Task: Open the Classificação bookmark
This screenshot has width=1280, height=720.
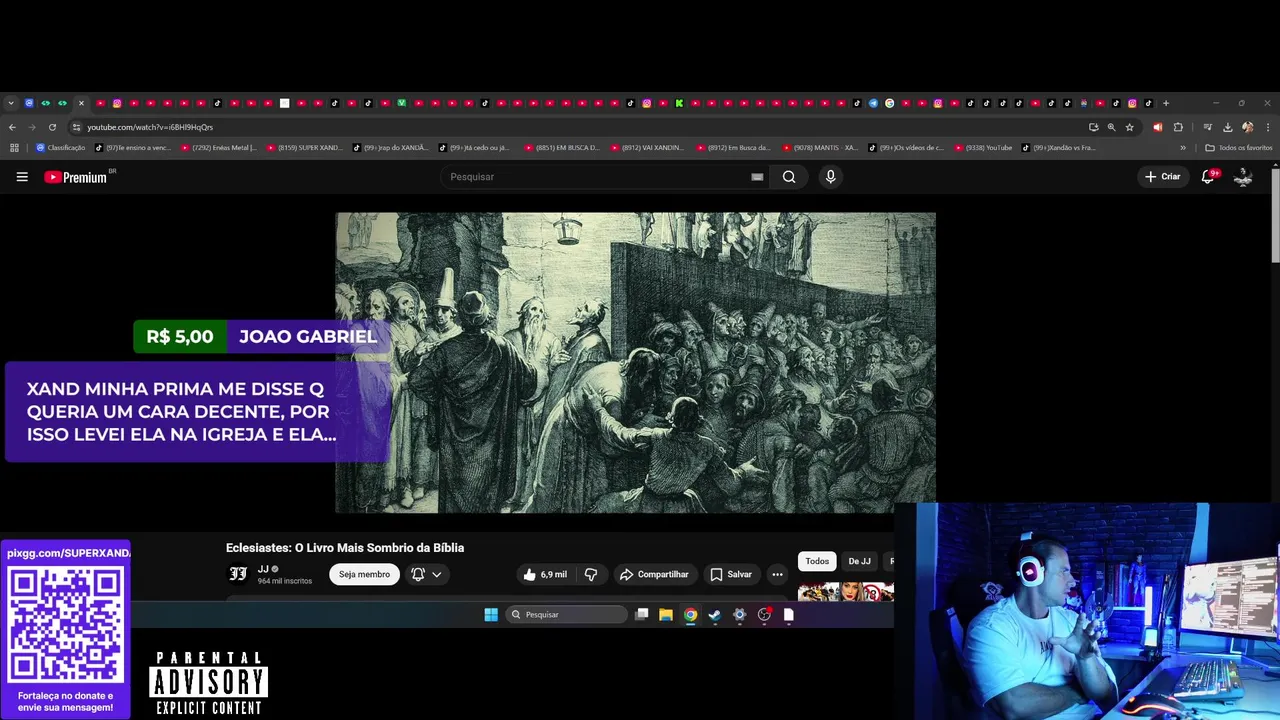Action: click(61, 148)
